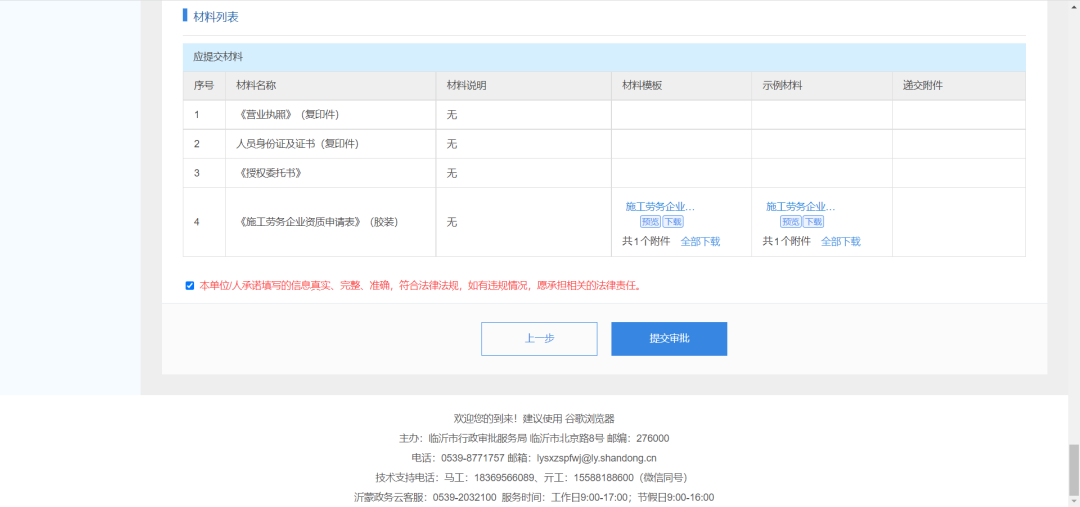Click 全部下载 in the 示例材料 column
Screen dimensions: 1080x507
841,242
